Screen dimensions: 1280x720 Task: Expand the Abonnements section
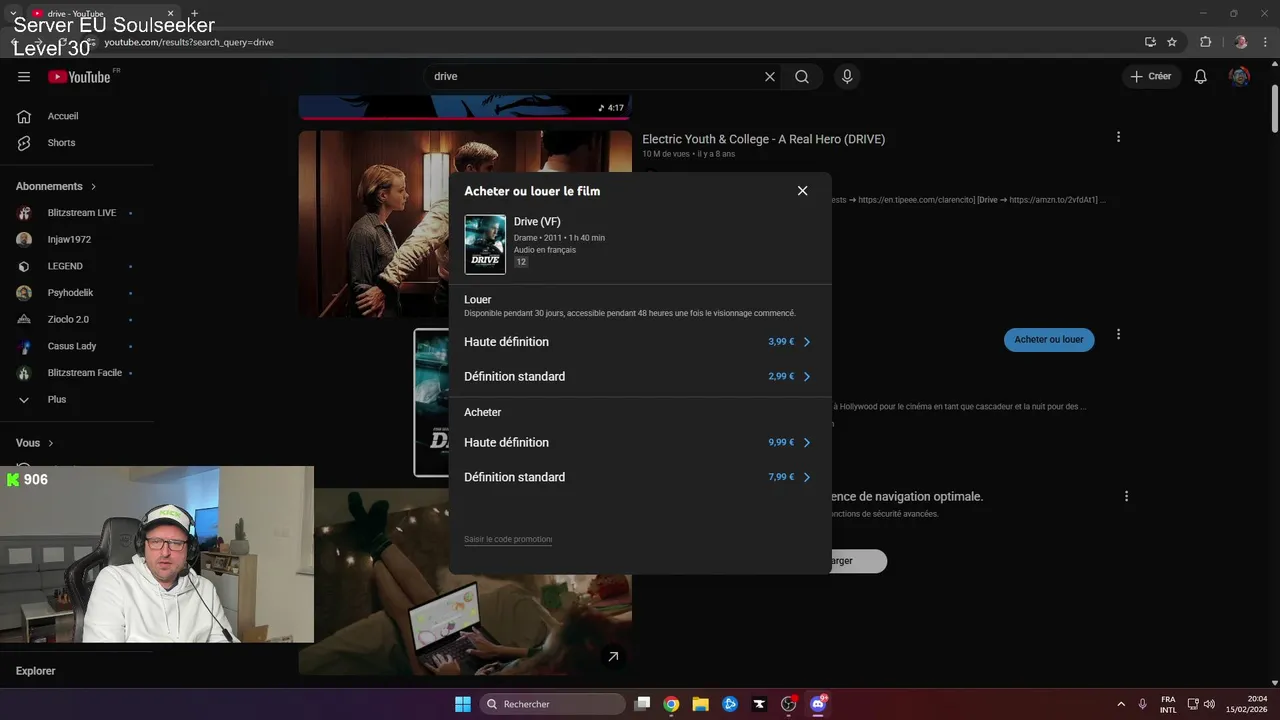pyautogui.click(x=56, y=186)
